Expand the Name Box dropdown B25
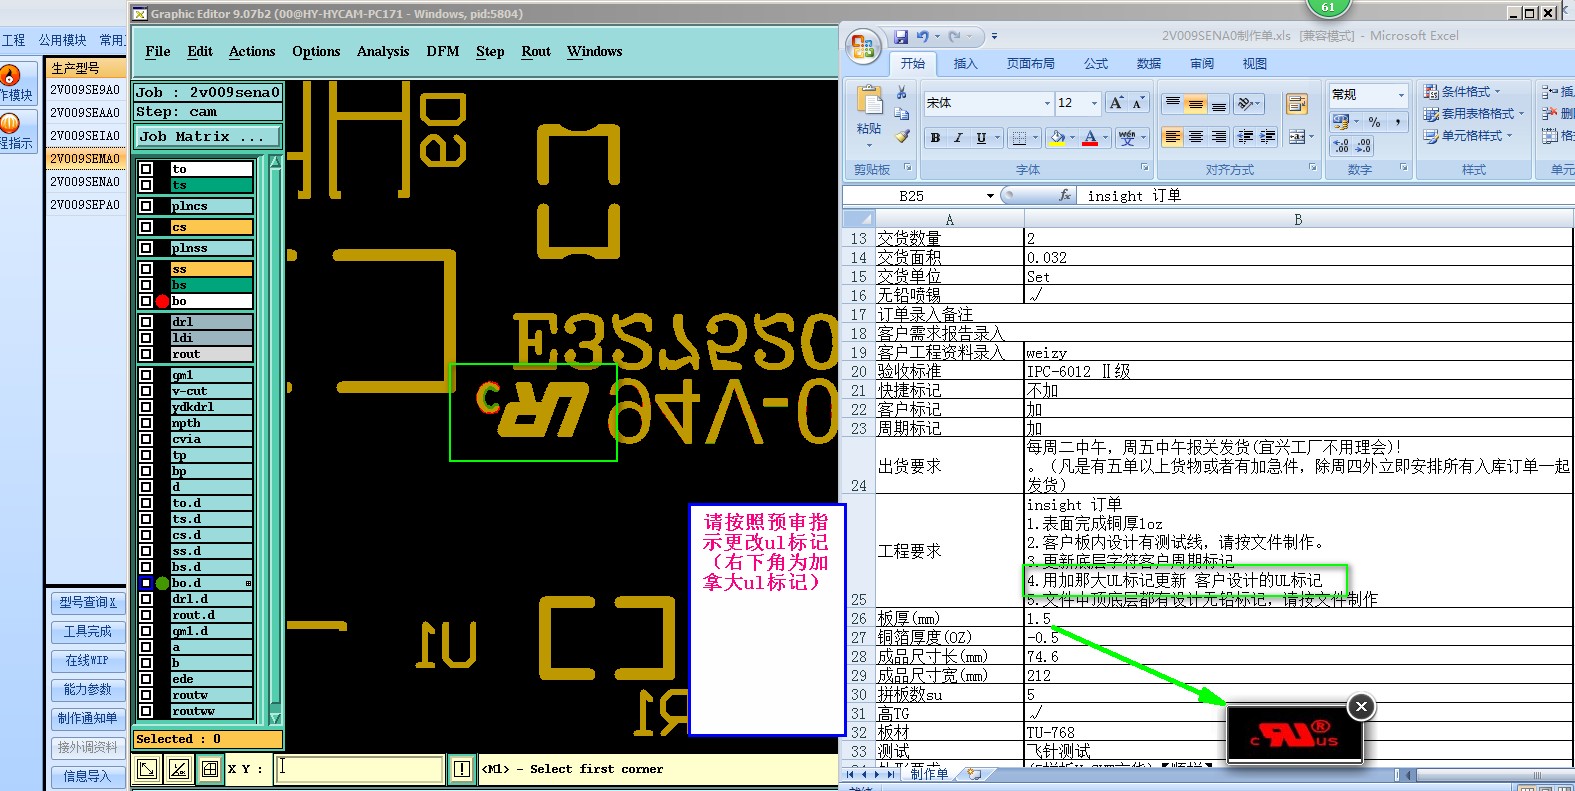Screen dimensions: 1575x791 point(990,196)
